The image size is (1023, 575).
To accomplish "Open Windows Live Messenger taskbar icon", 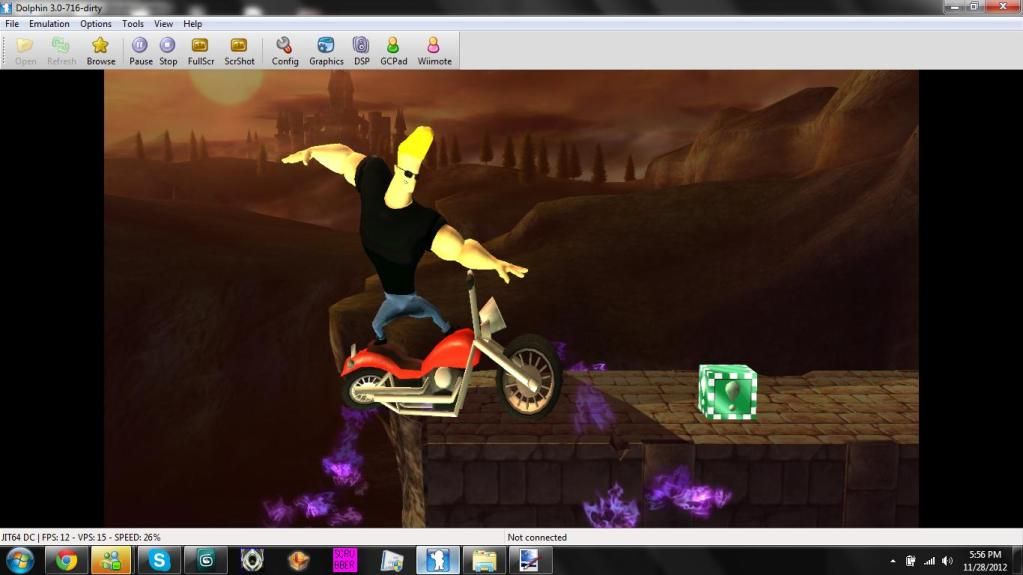I will coord(111,561).
